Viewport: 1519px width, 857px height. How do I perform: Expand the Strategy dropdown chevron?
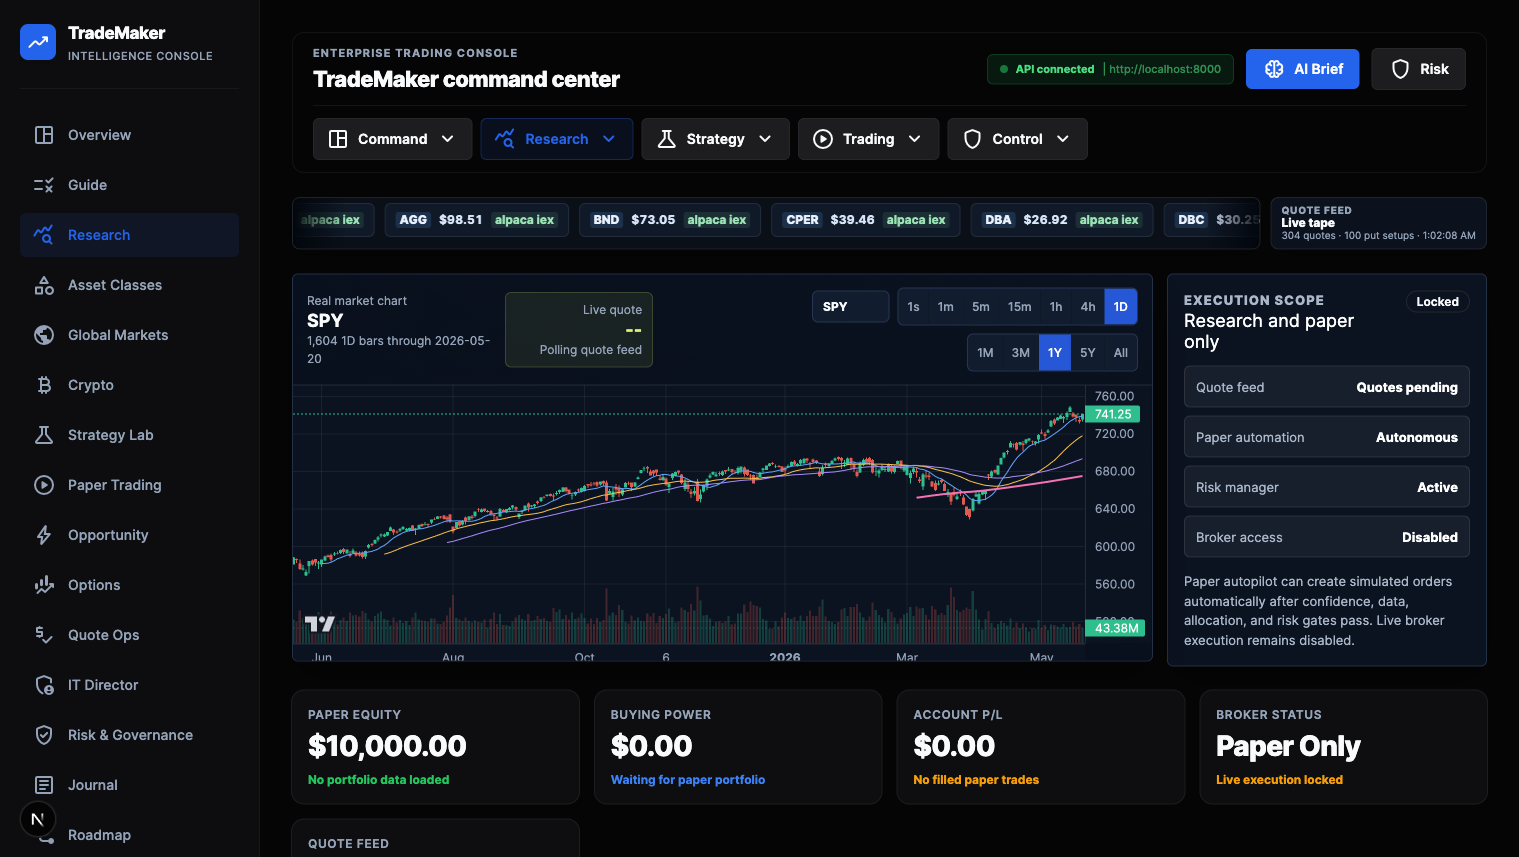pos(765,139)
